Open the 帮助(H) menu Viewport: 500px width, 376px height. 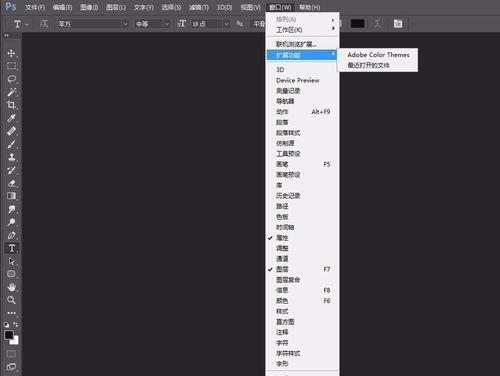click(x=310, y=7)
